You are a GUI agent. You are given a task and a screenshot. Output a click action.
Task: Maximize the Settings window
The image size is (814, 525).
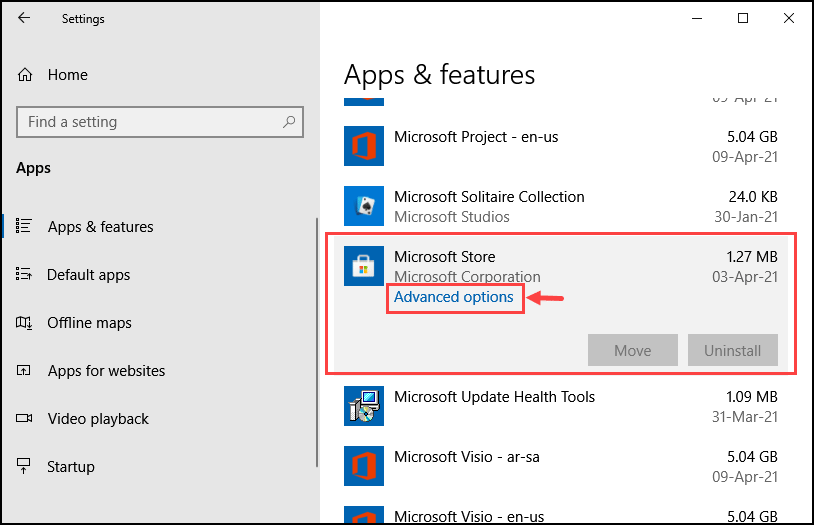743,18
